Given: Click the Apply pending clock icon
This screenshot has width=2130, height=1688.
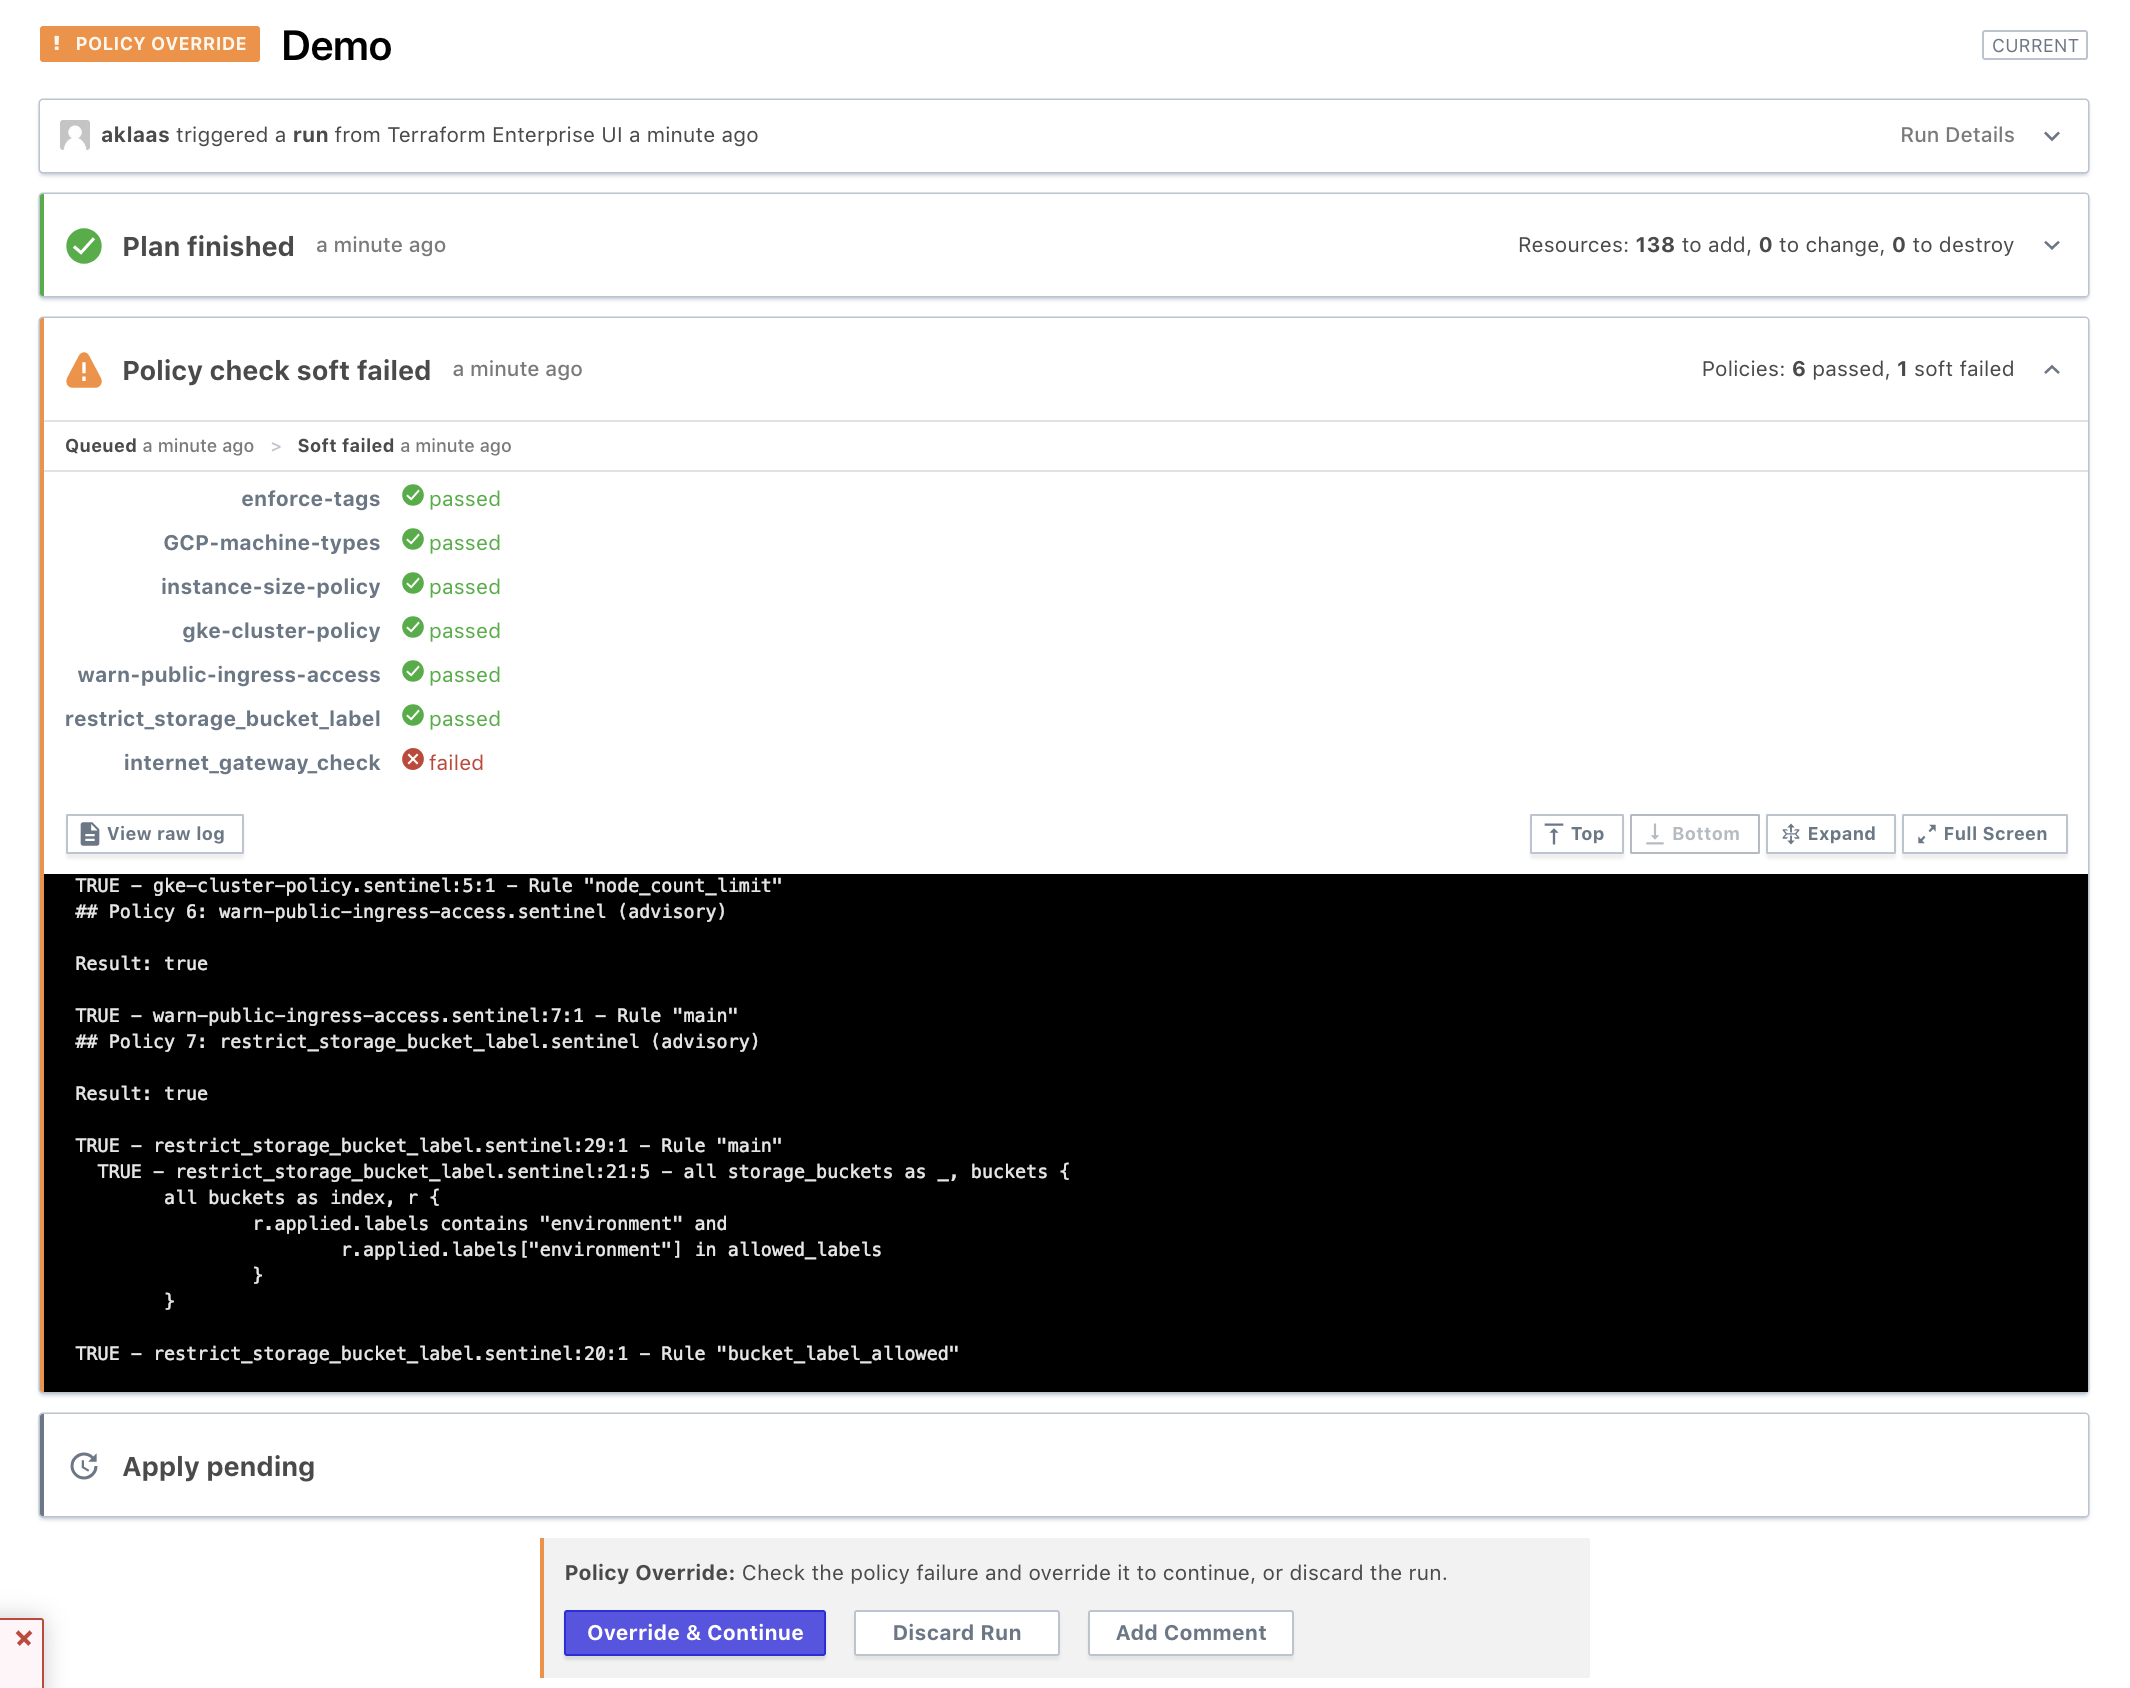Looking at the screenshot, I should (x=84, y=1466).
